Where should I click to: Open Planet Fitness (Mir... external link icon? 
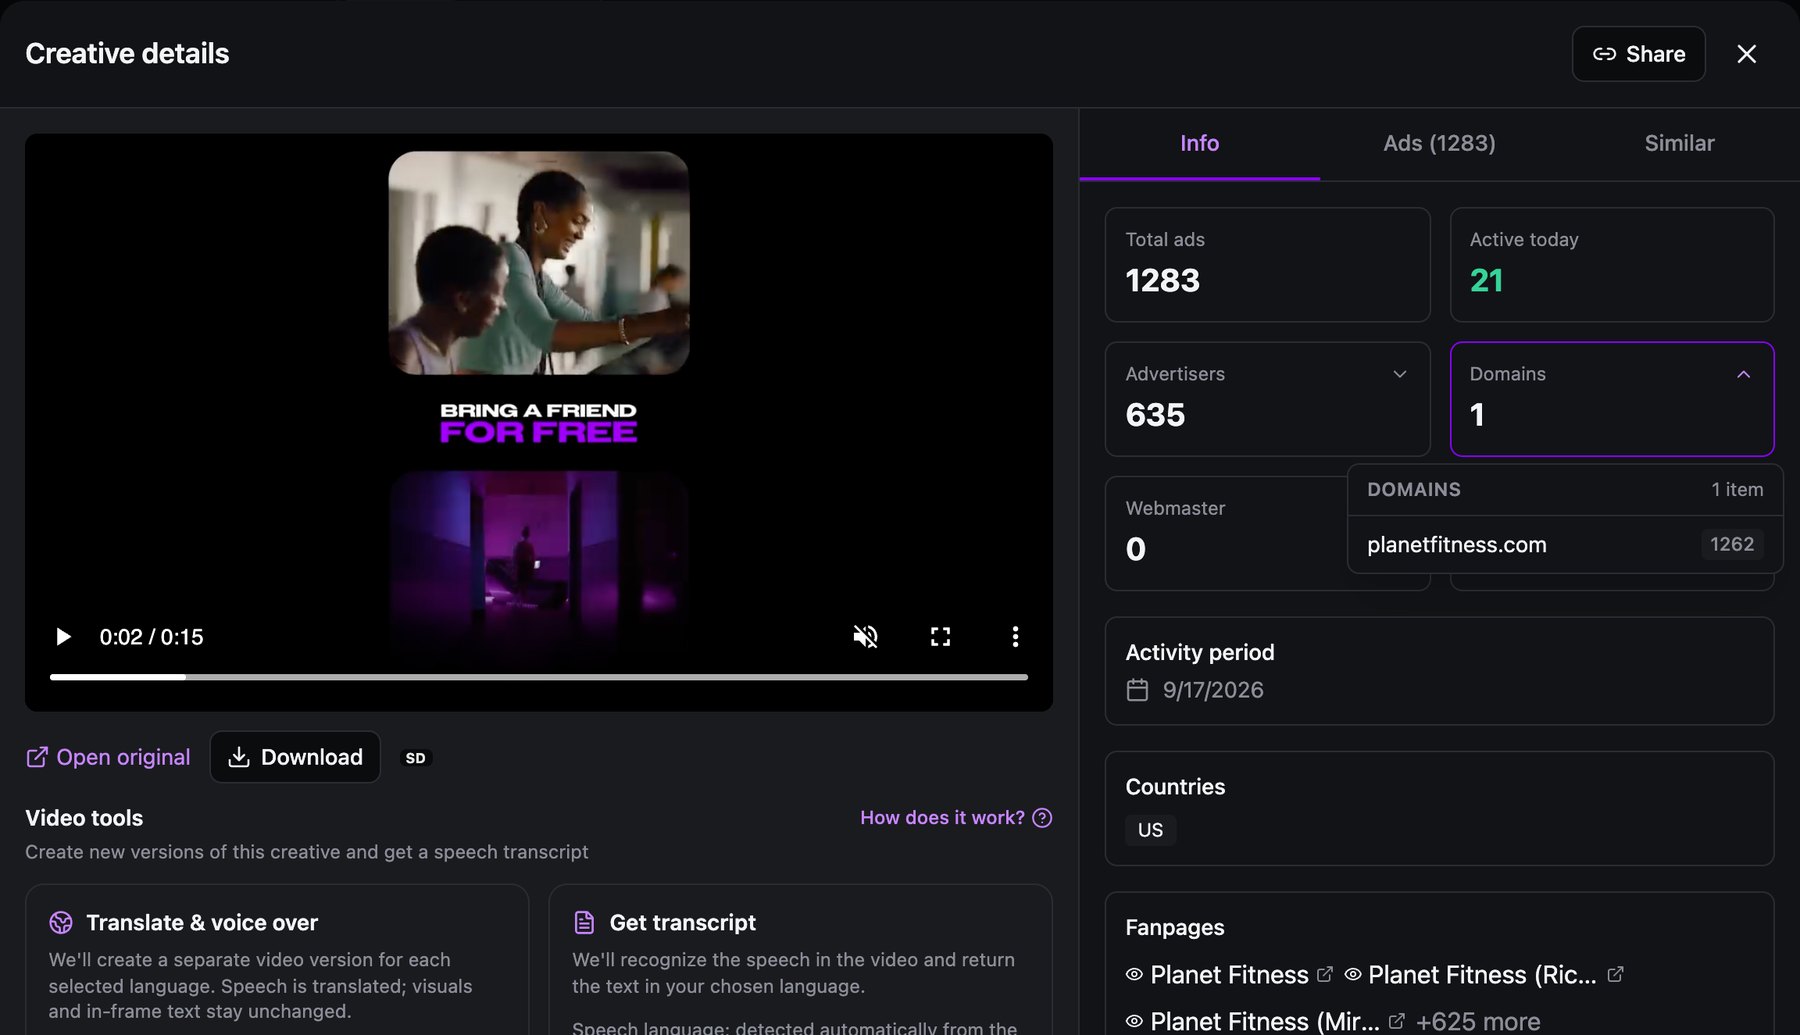pos(1396,1021)
